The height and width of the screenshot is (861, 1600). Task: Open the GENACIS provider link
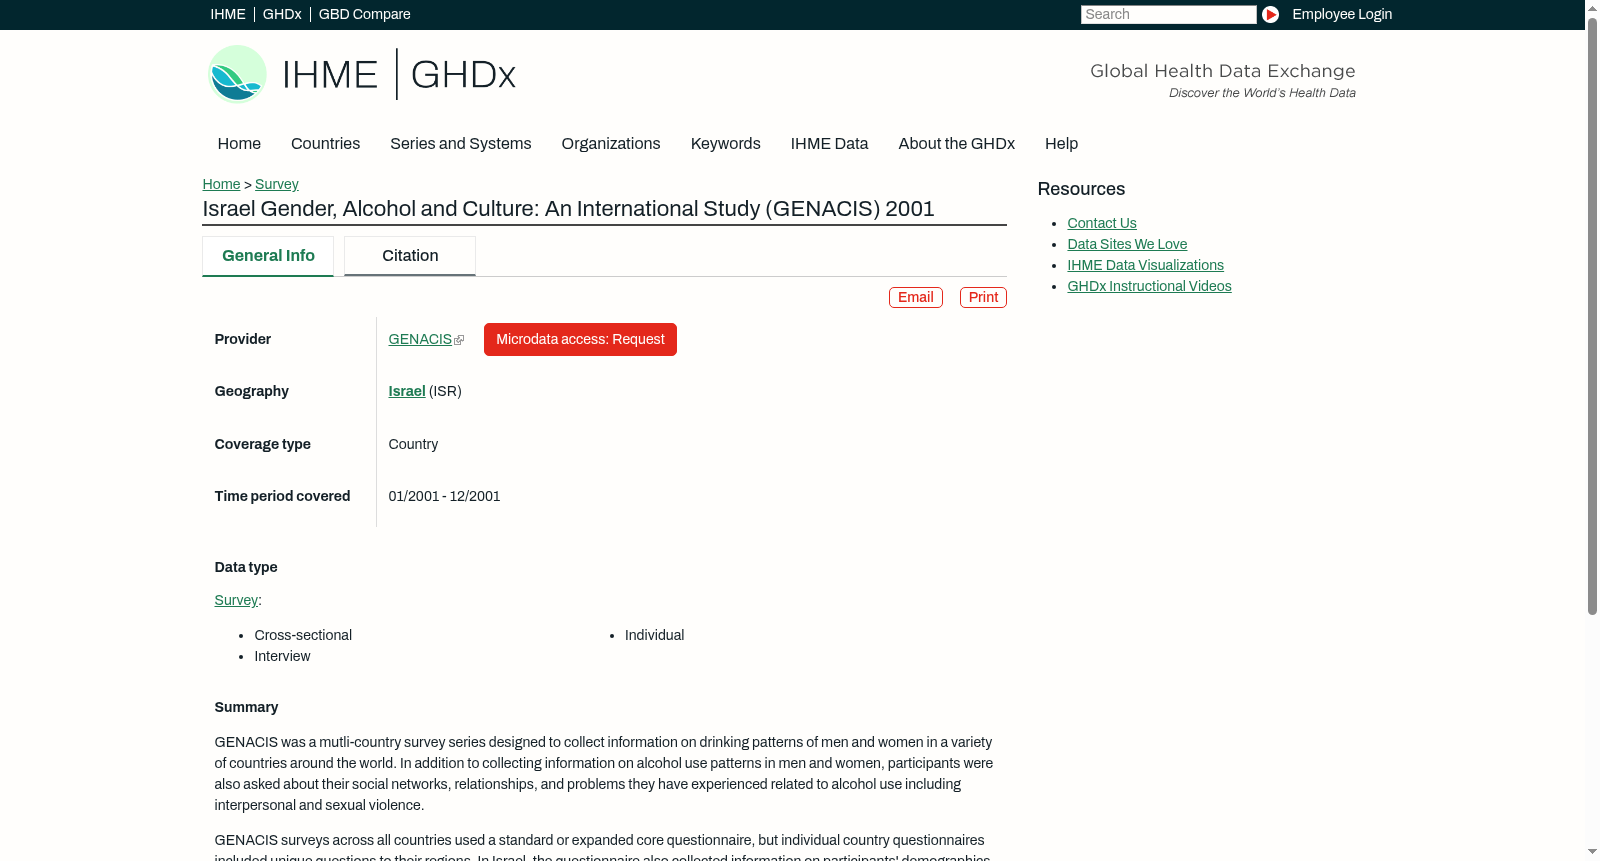point(420,339)
